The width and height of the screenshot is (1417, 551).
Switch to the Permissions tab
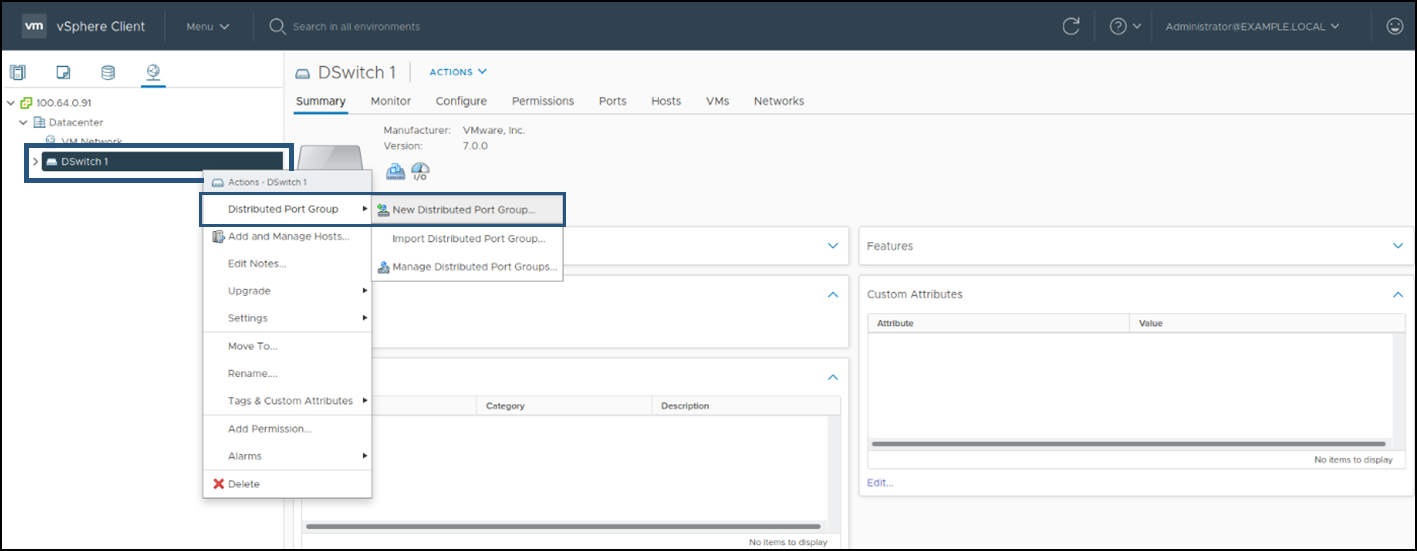[543, 101]
